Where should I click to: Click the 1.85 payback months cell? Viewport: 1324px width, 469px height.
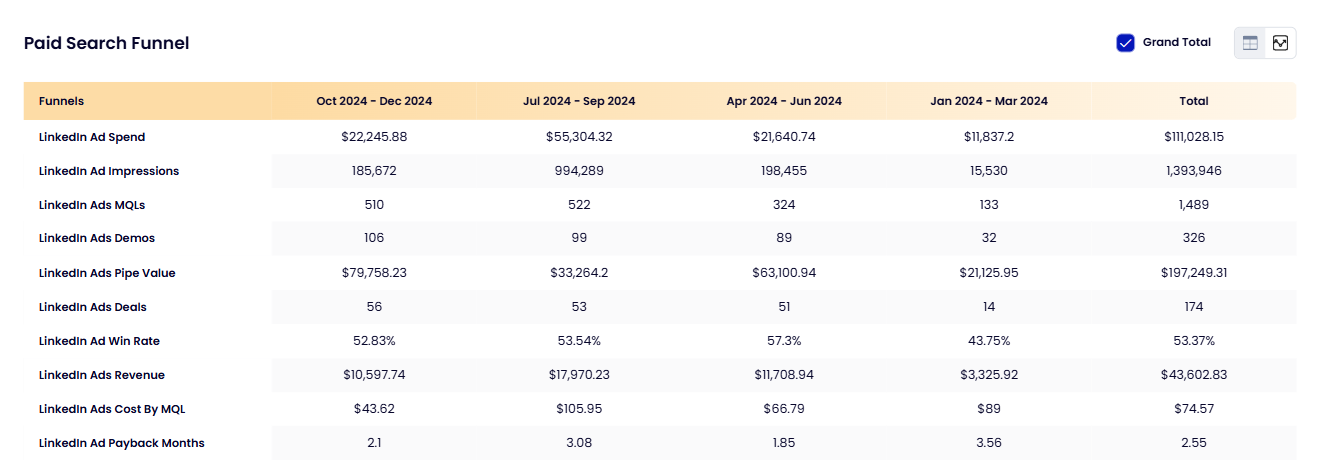(x=784, y=443)
